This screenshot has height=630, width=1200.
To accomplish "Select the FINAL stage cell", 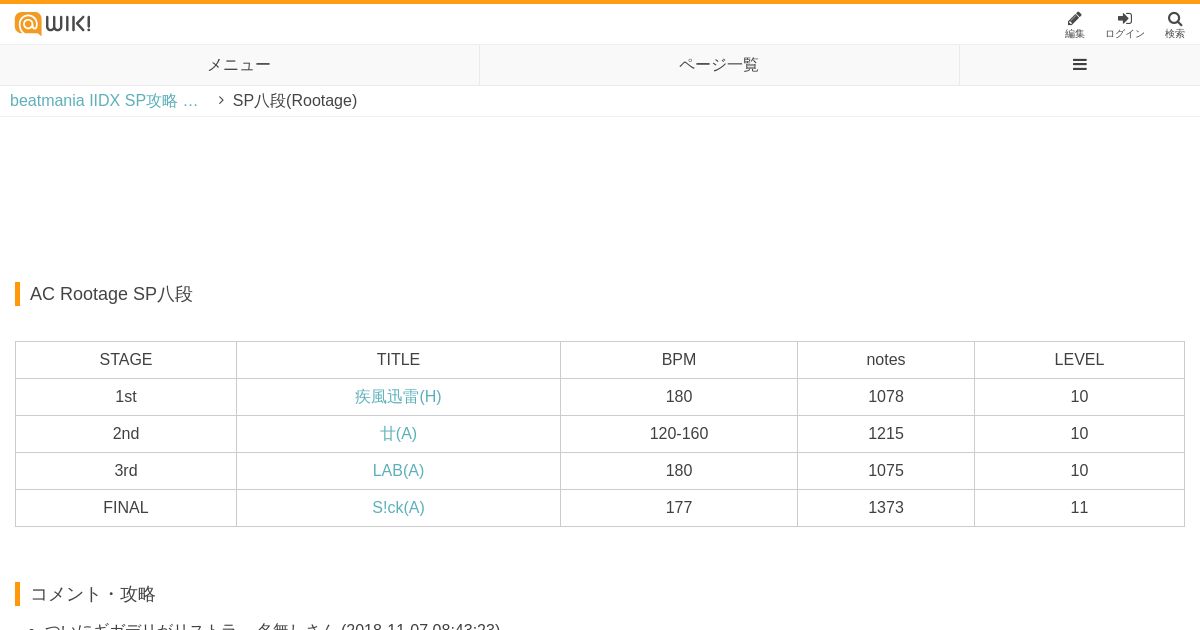I will coord(126,508).
